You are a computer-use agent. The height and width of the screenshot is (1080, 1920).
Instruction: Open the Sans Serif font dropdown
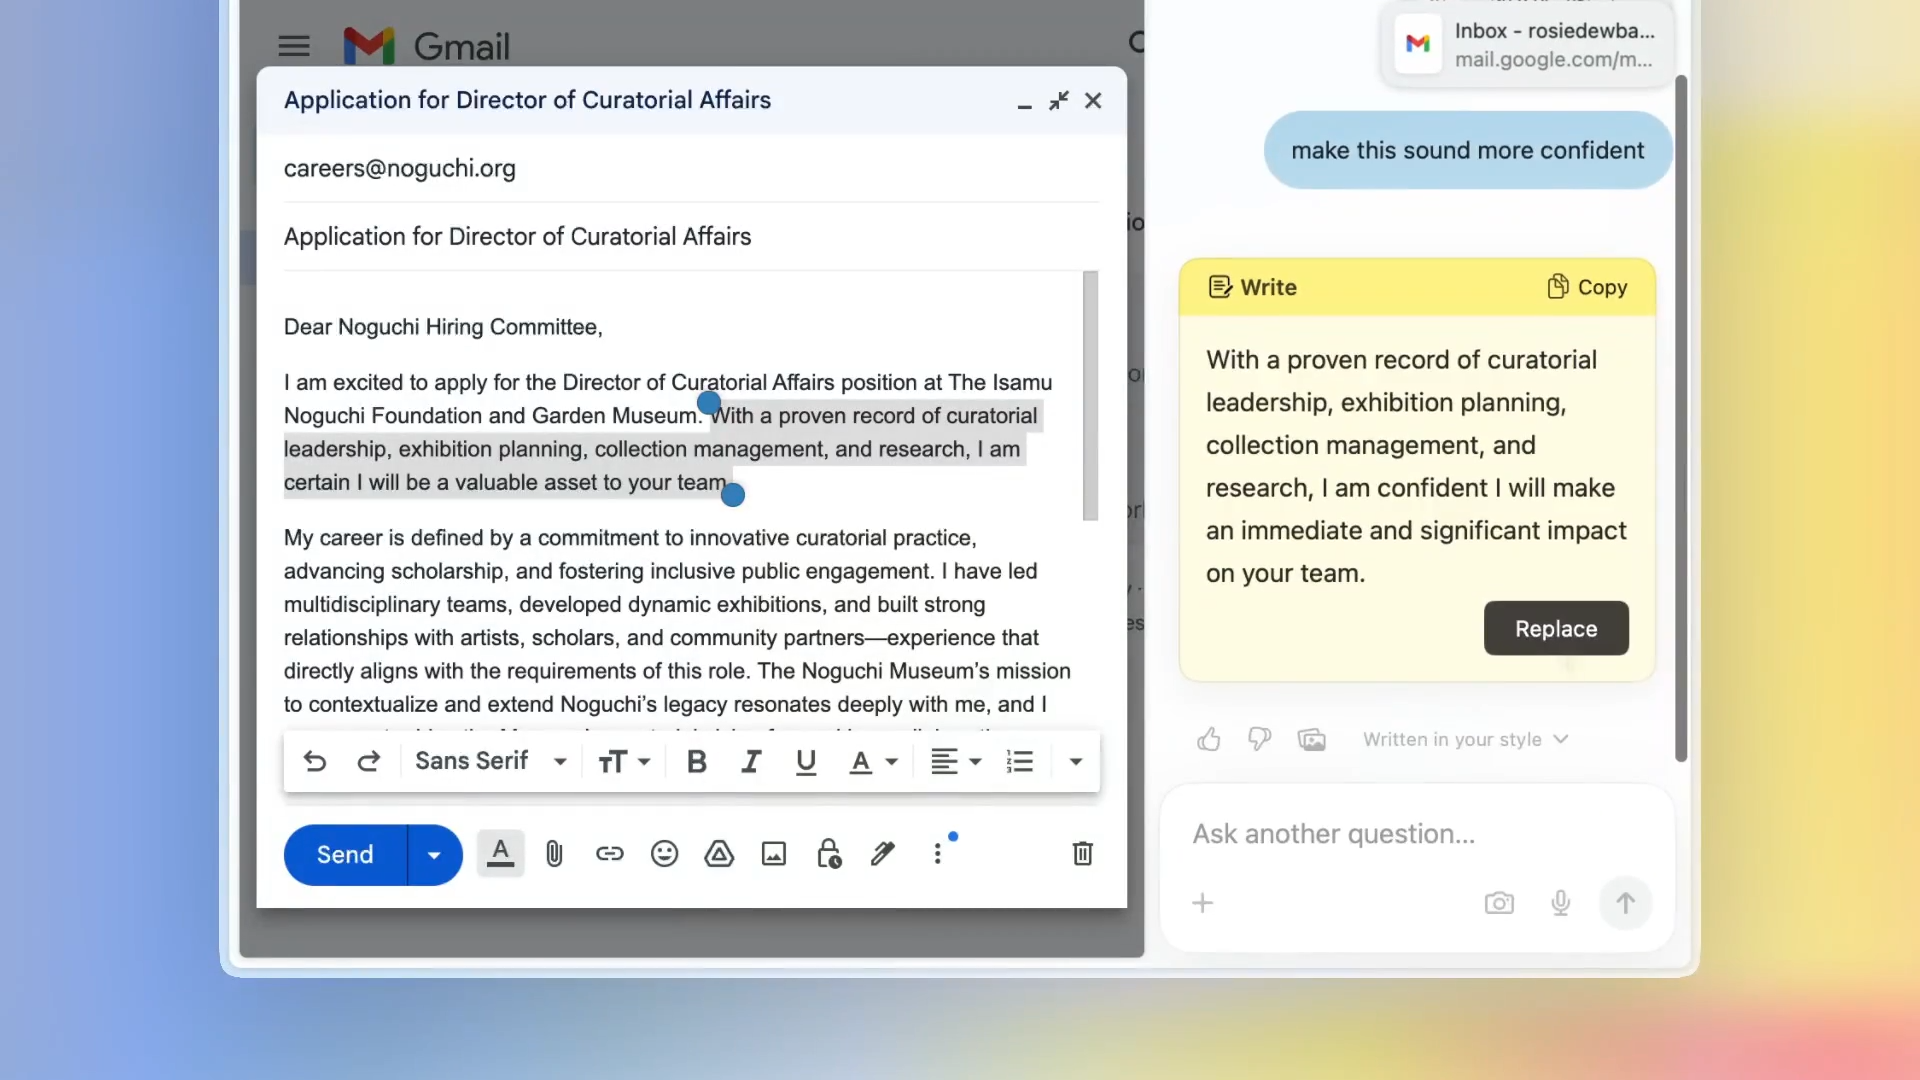tap(491, 761)
